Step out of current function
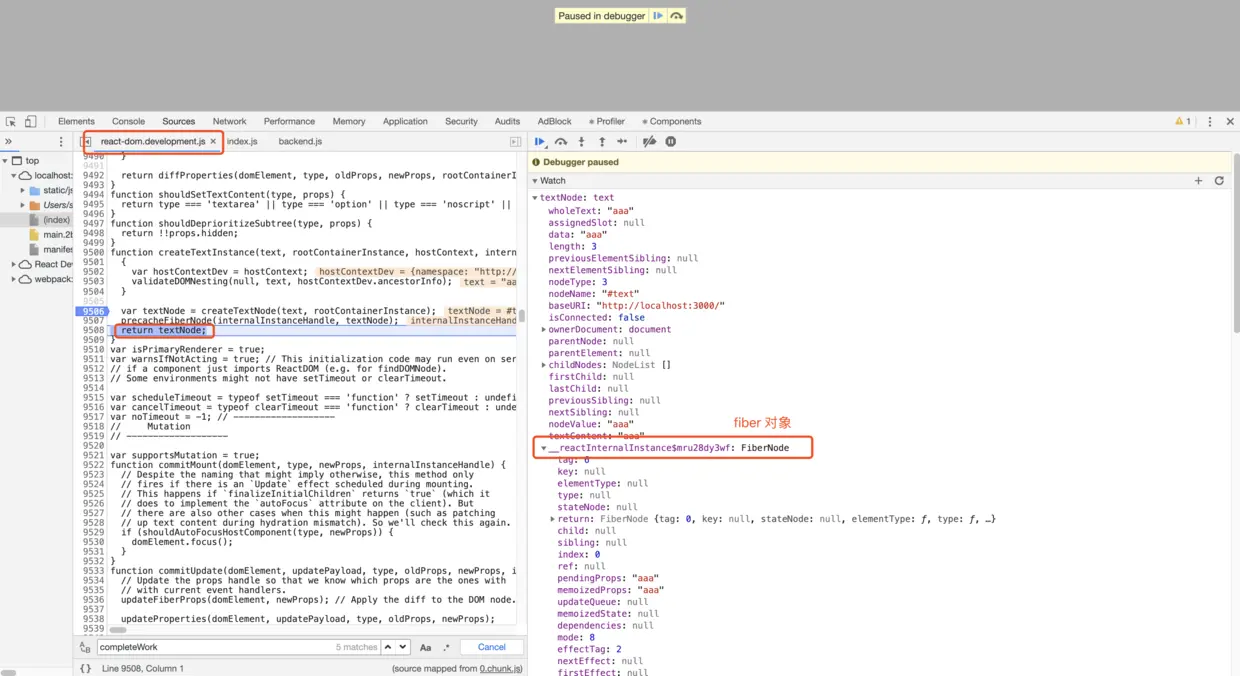The height and width of the screenshot is (676, 1240). [x=602, y=142]
